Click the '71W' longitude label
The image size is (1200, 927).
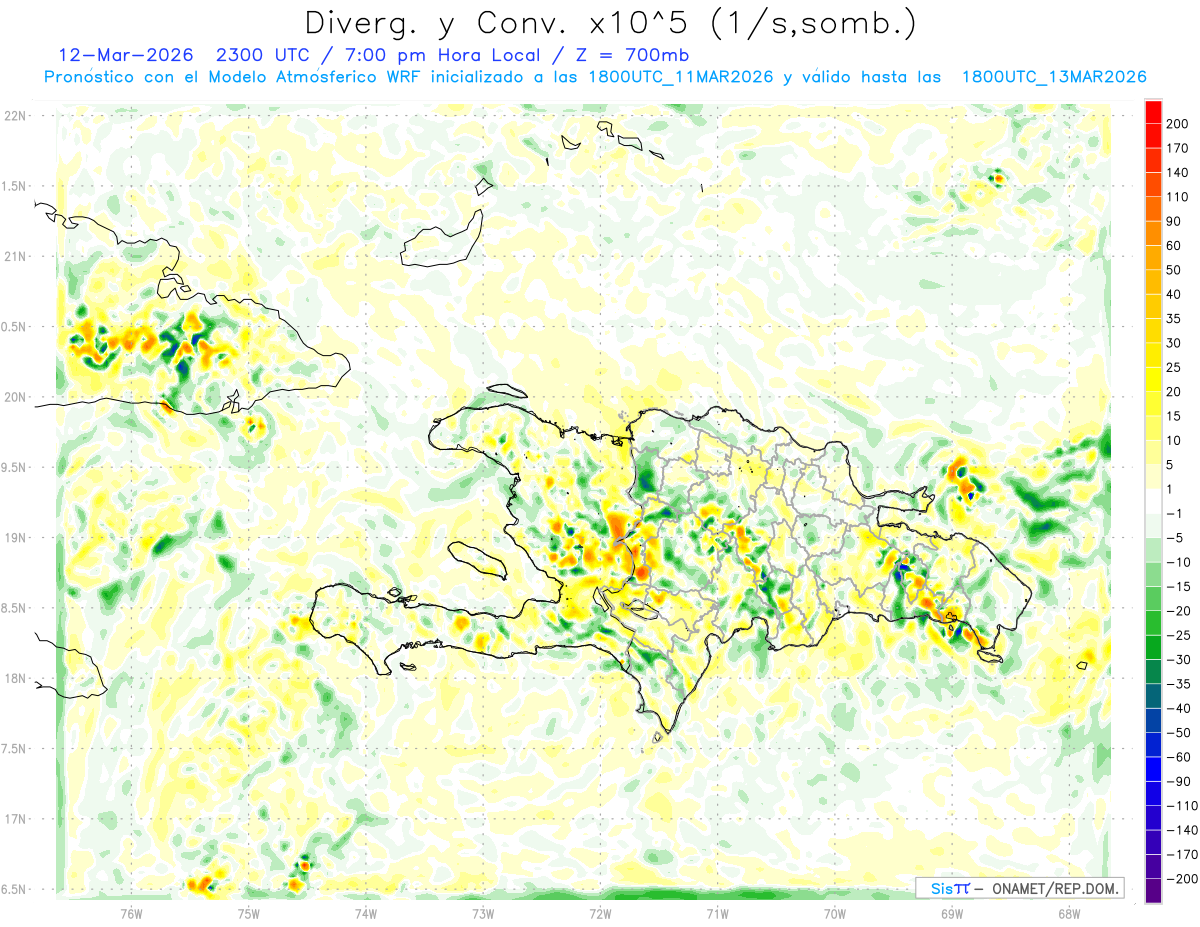click(717, 915)
